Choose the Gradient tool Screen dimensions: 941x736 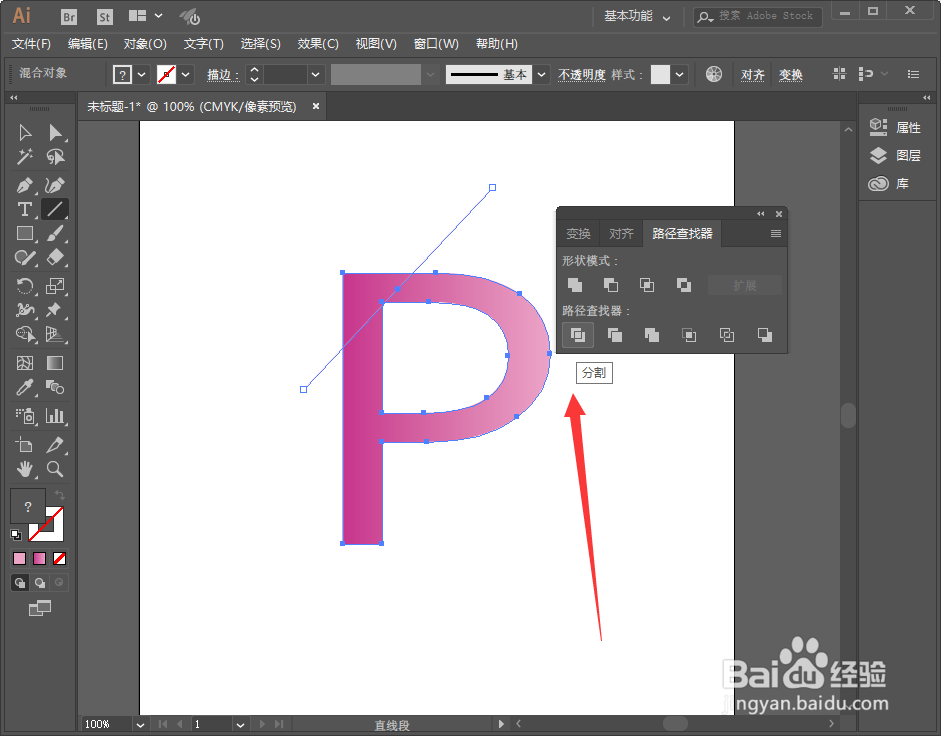(55, 363)
